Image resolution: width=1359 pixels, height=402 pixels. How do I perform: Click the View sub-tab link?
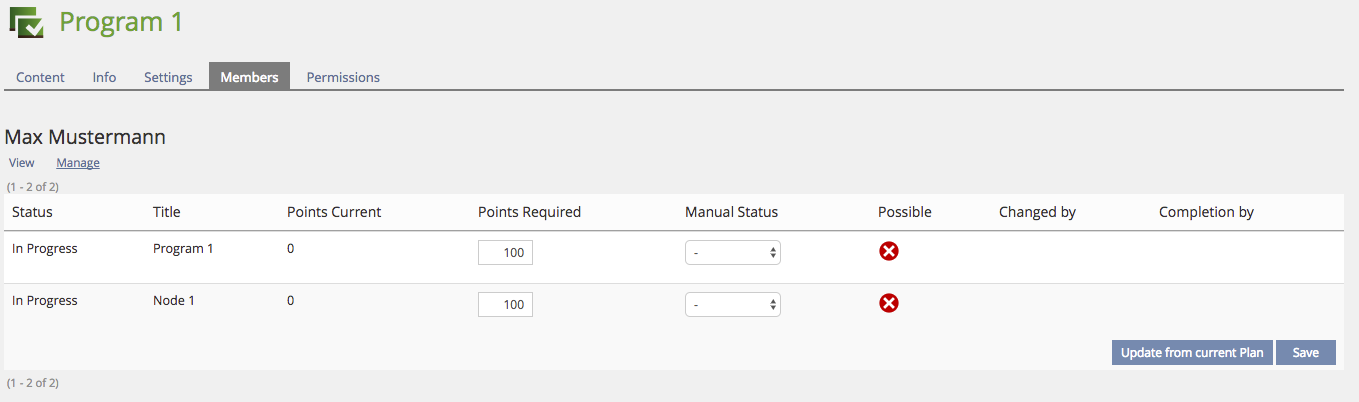click(21, 163)
